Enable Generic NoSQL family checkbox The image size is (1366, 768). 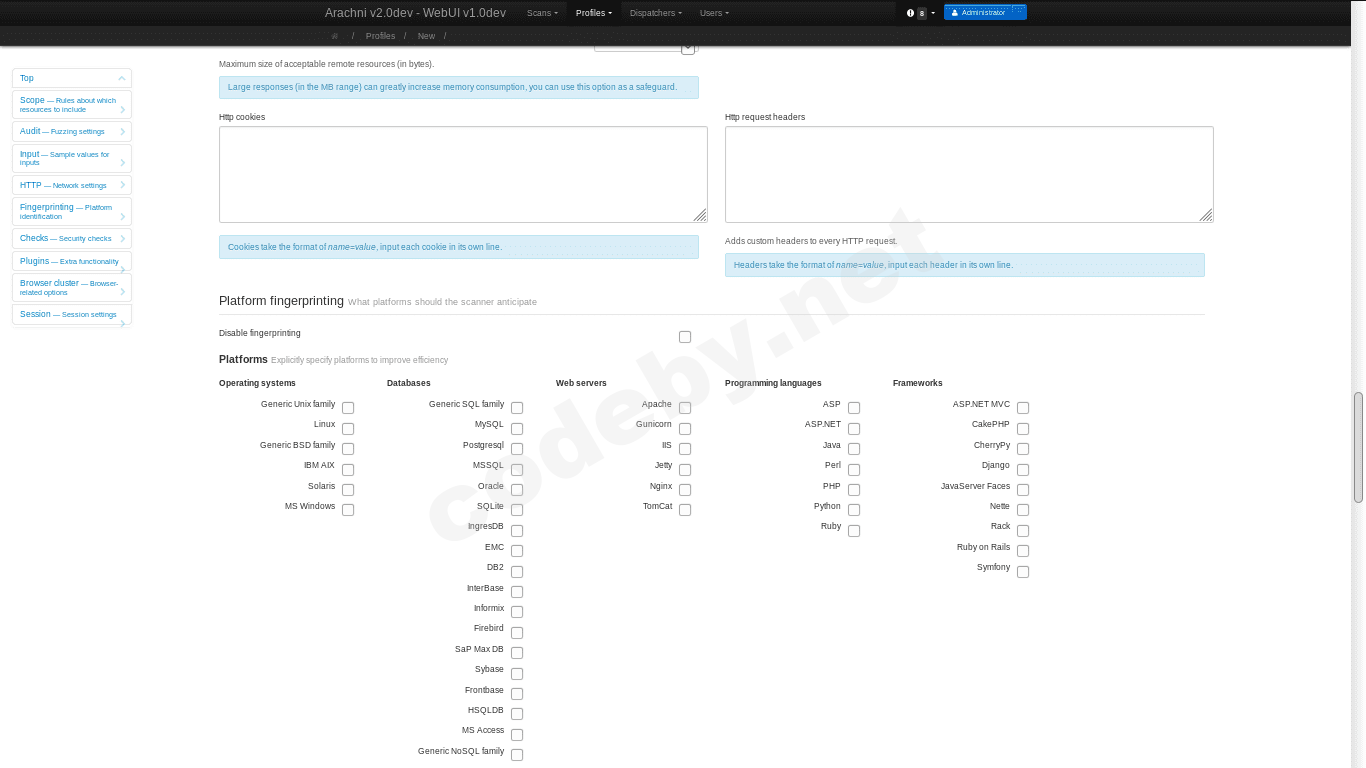pyautogui.click(x=517, y=755)
